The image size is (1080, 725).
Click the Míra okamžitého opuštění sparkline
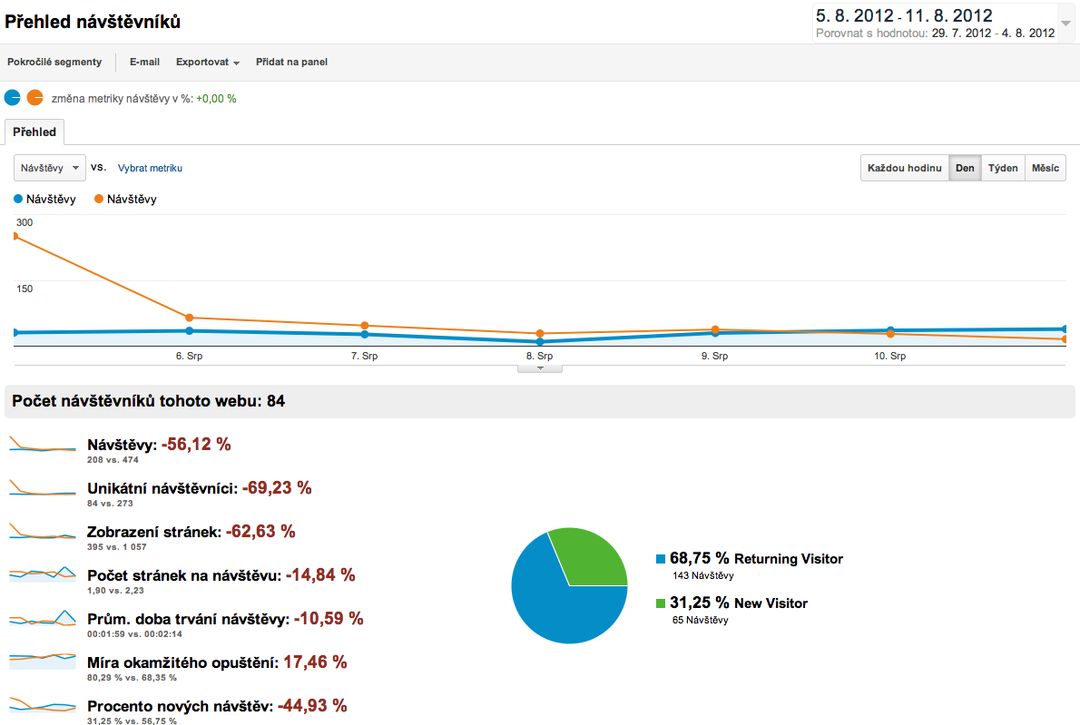42,661
